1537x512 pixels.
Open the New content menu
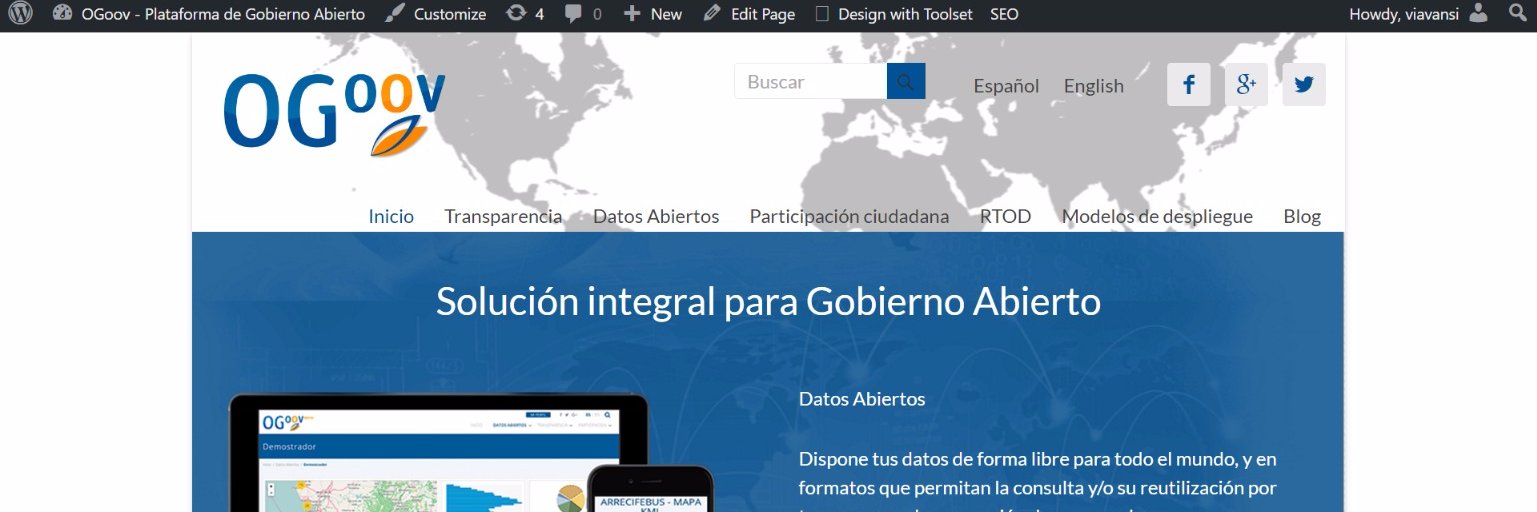(x=652, y=14)
